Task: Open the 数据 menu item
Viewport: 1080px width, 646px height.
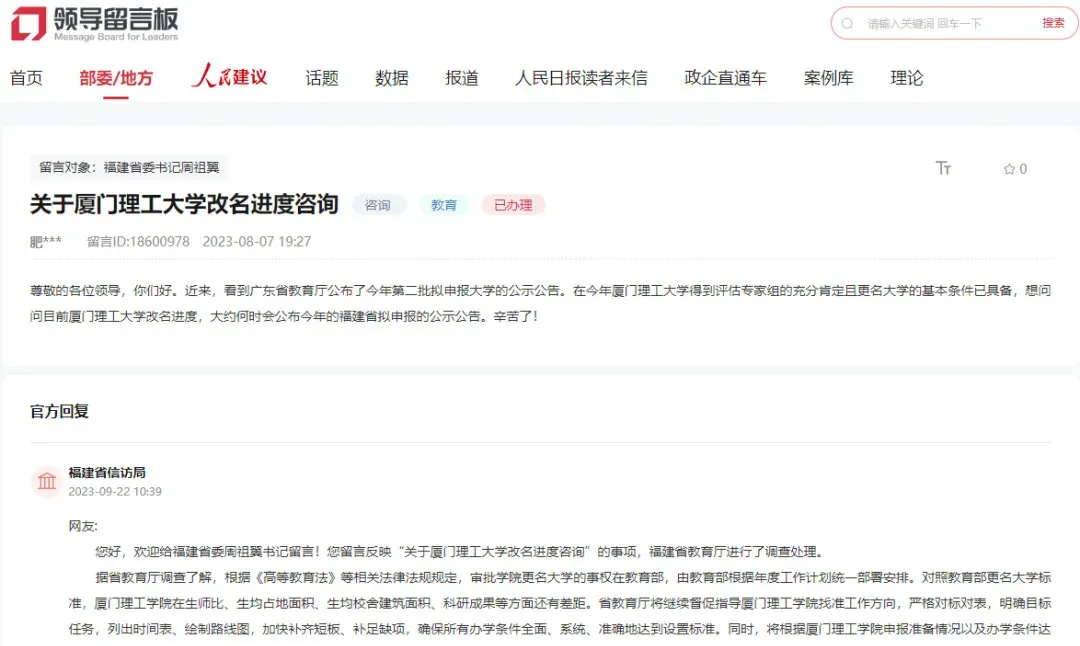Action: click(x=391, y=76)
